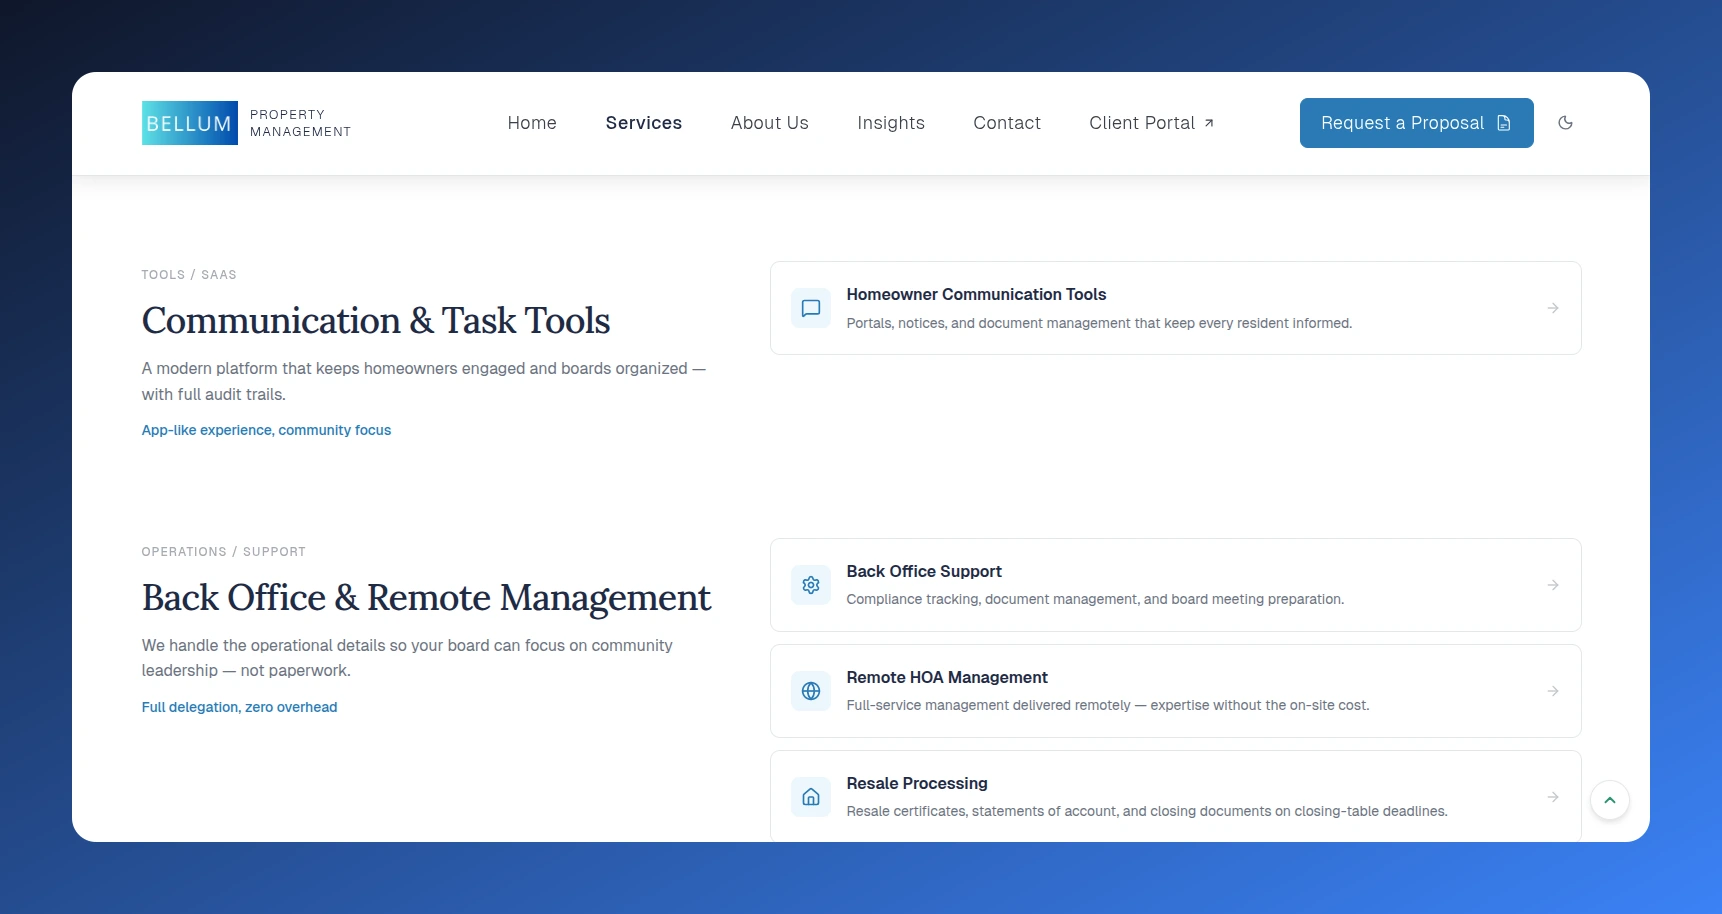Click the scroll-to-top chevron button
Viewport: 1722px width, 914px height.
coord(1610,800)
